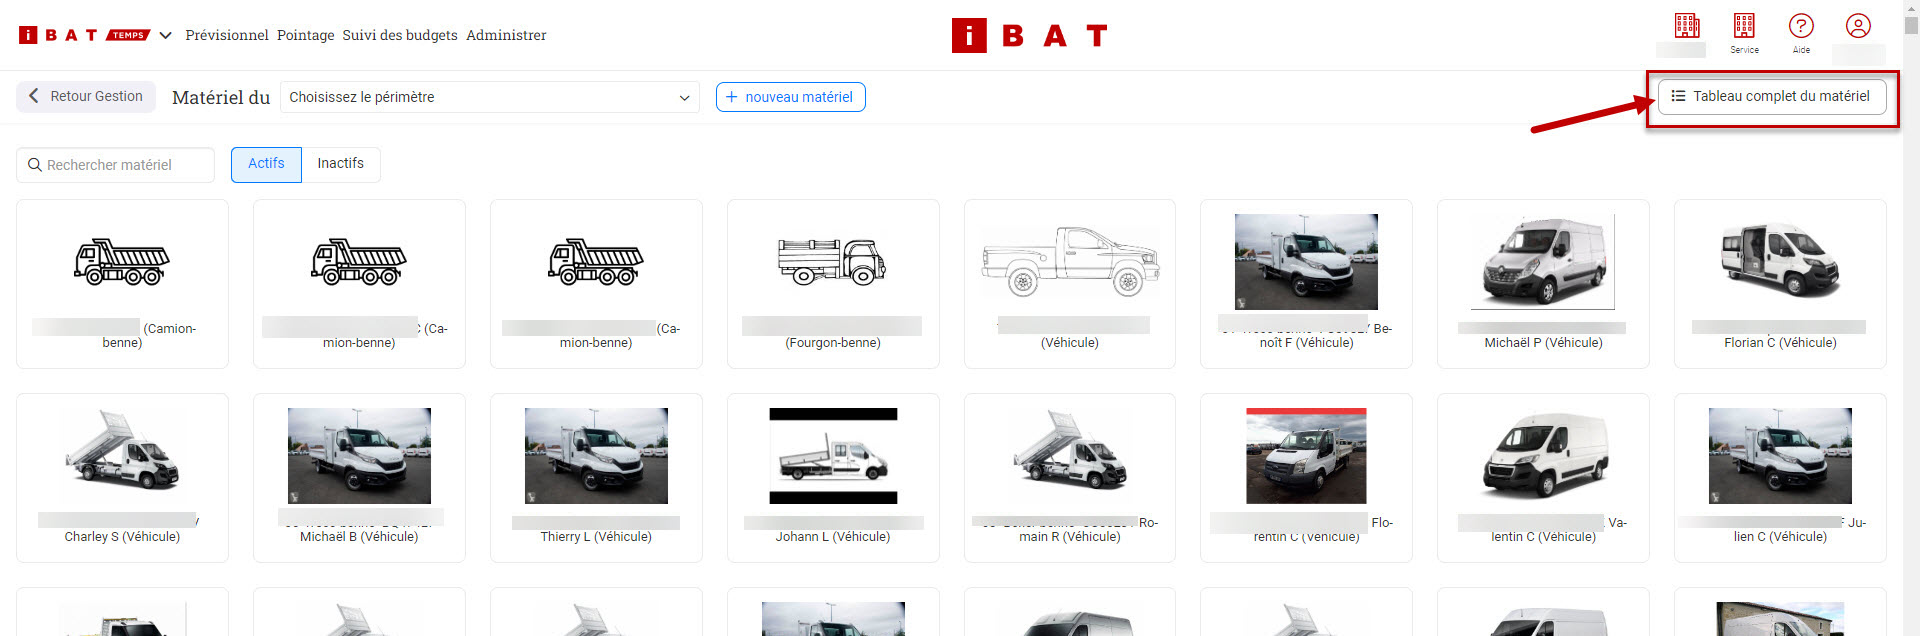Expand the iBAT Temps app switcher chevron

[x=166, y=36]
